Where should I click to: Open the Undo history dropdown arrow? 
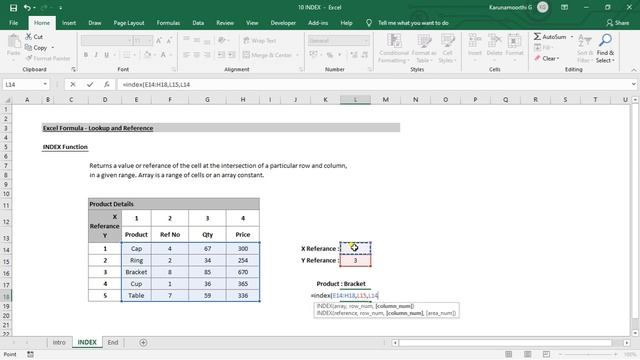pyautogui.click(x=34, y=8)
